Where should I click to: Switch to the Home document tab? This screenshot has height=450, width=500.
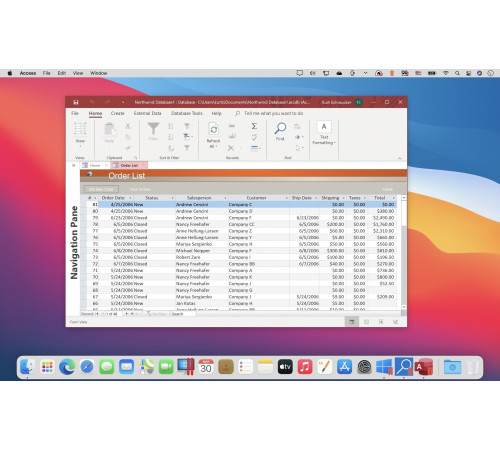point(95,165)
